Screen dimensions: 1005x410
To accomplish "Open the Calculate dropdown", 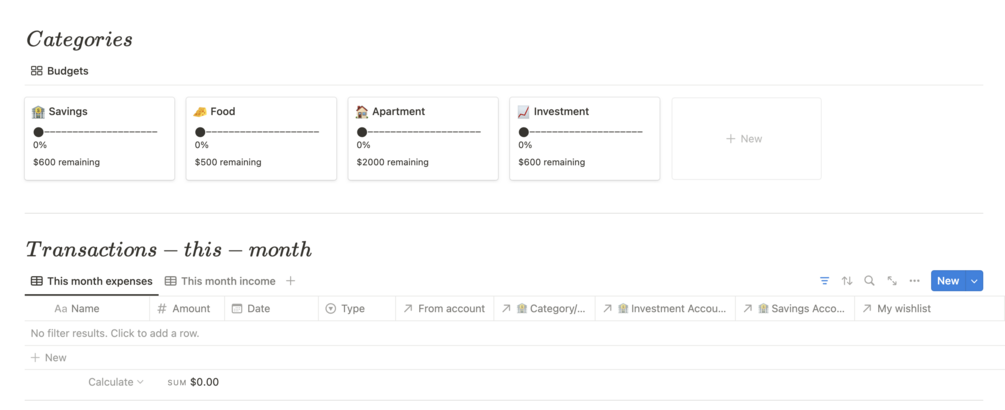I will (115, 382).
